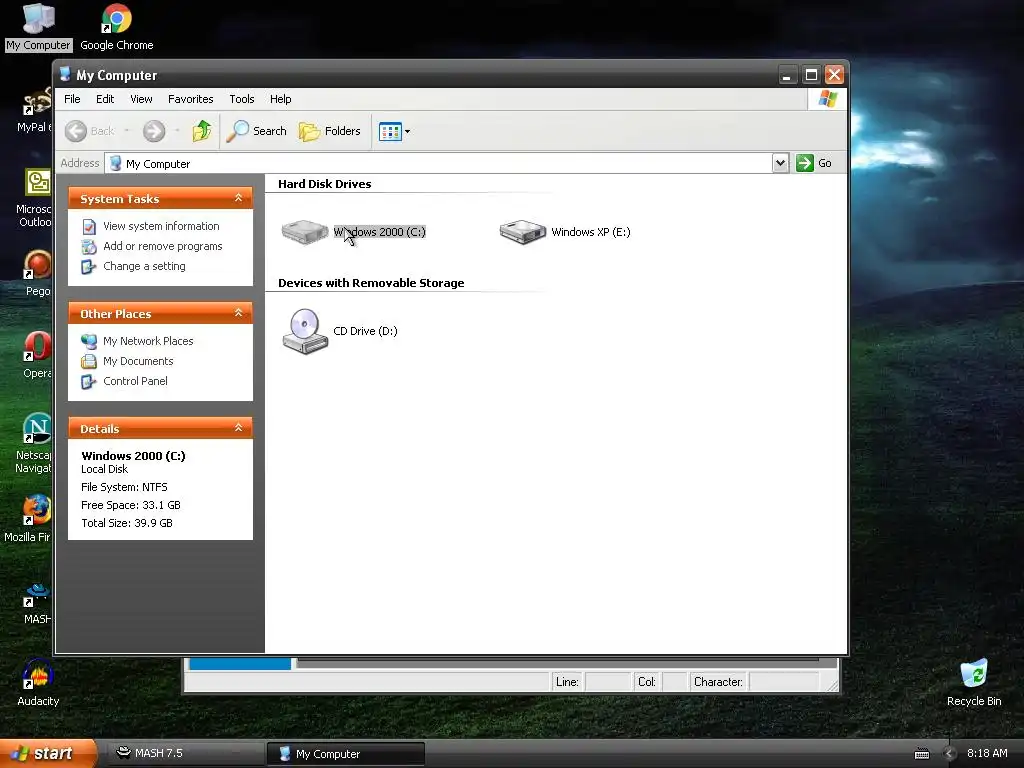This screenshot has height=768, width=1024.
Task: Select the Recycle Bin desktop icon
Action: 974,683
